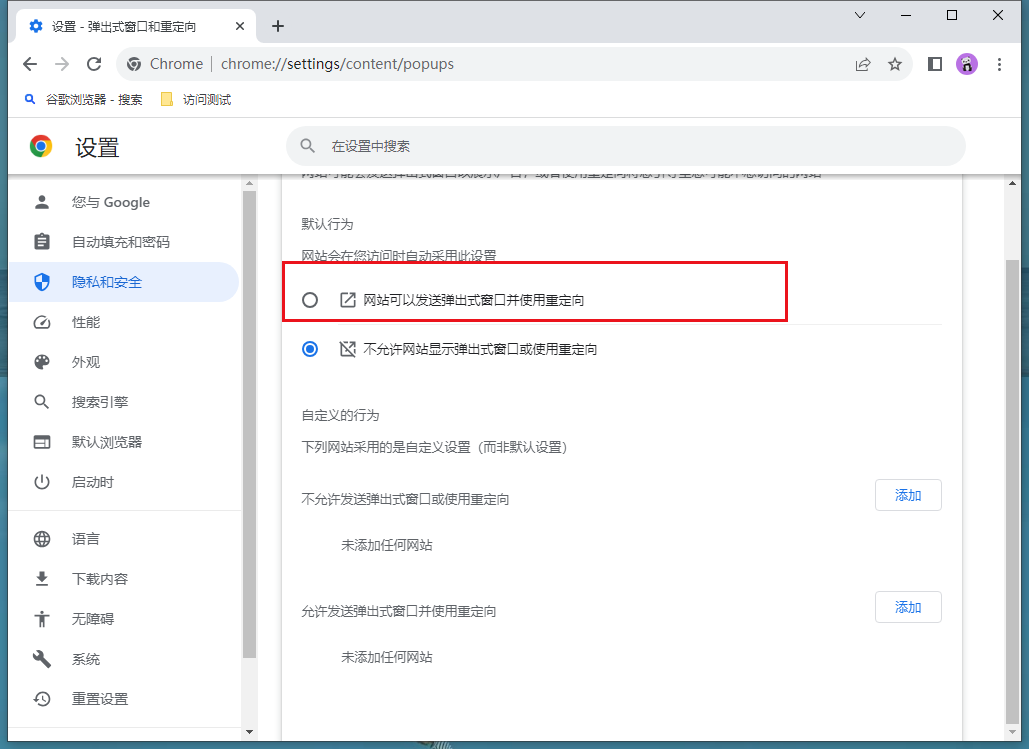Click the main page scrollbar thumb

[1012, 491]
